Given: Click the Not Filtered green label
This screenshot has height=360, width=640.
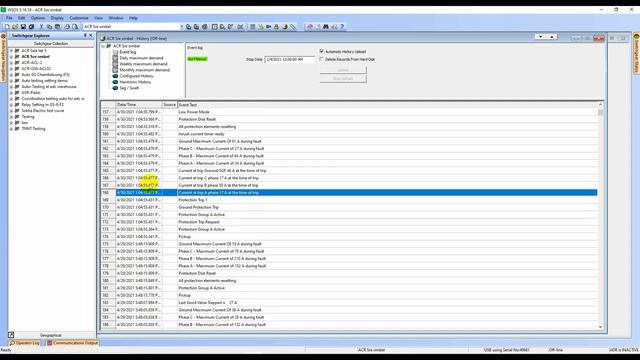Looking at the screenshot, I should coord(197,59).
